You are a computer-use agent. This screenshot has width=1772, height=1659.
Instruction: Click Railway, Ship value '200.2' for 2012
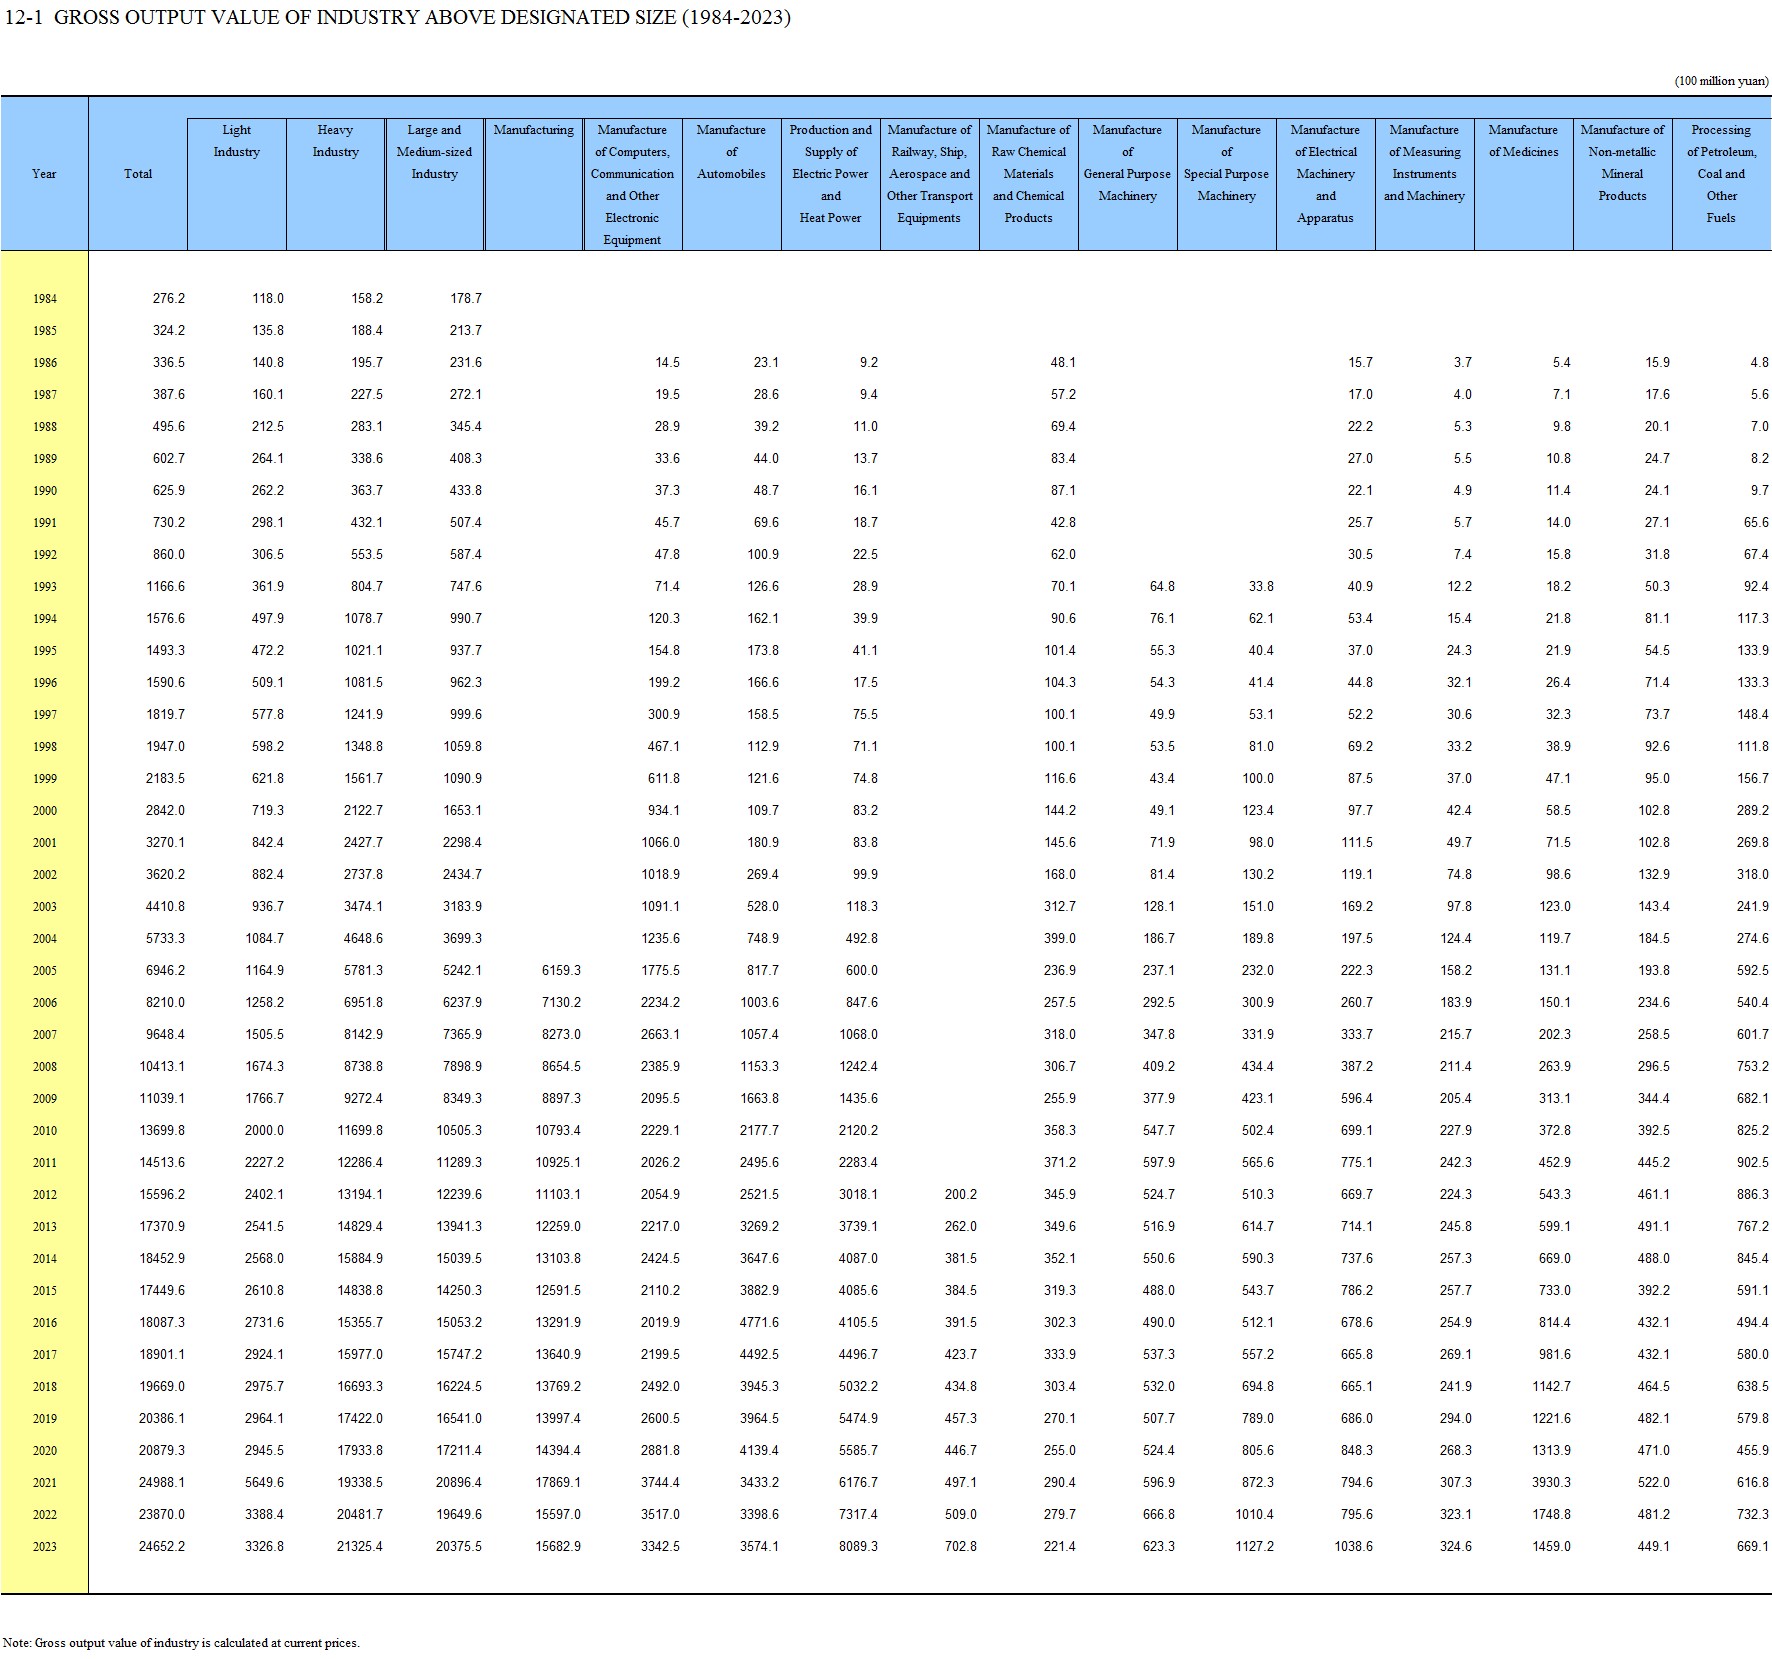pyautogui.click(x=960, y=1194)
